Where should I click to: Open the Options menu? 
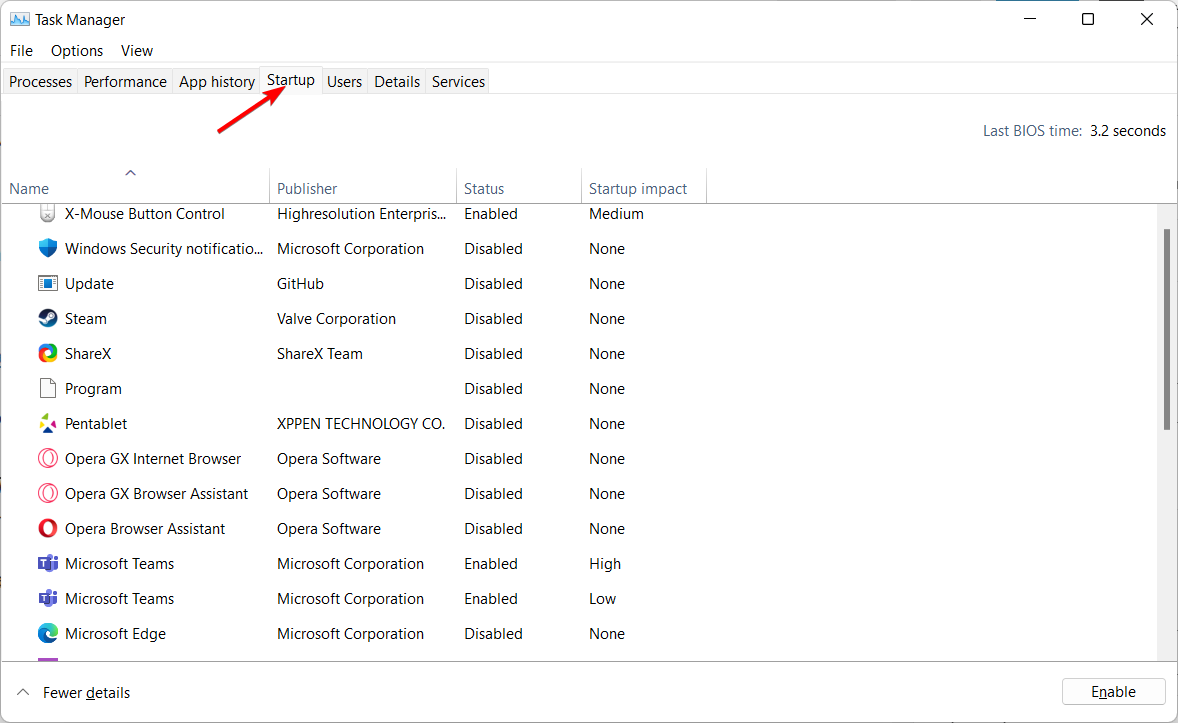coord(77,50)
